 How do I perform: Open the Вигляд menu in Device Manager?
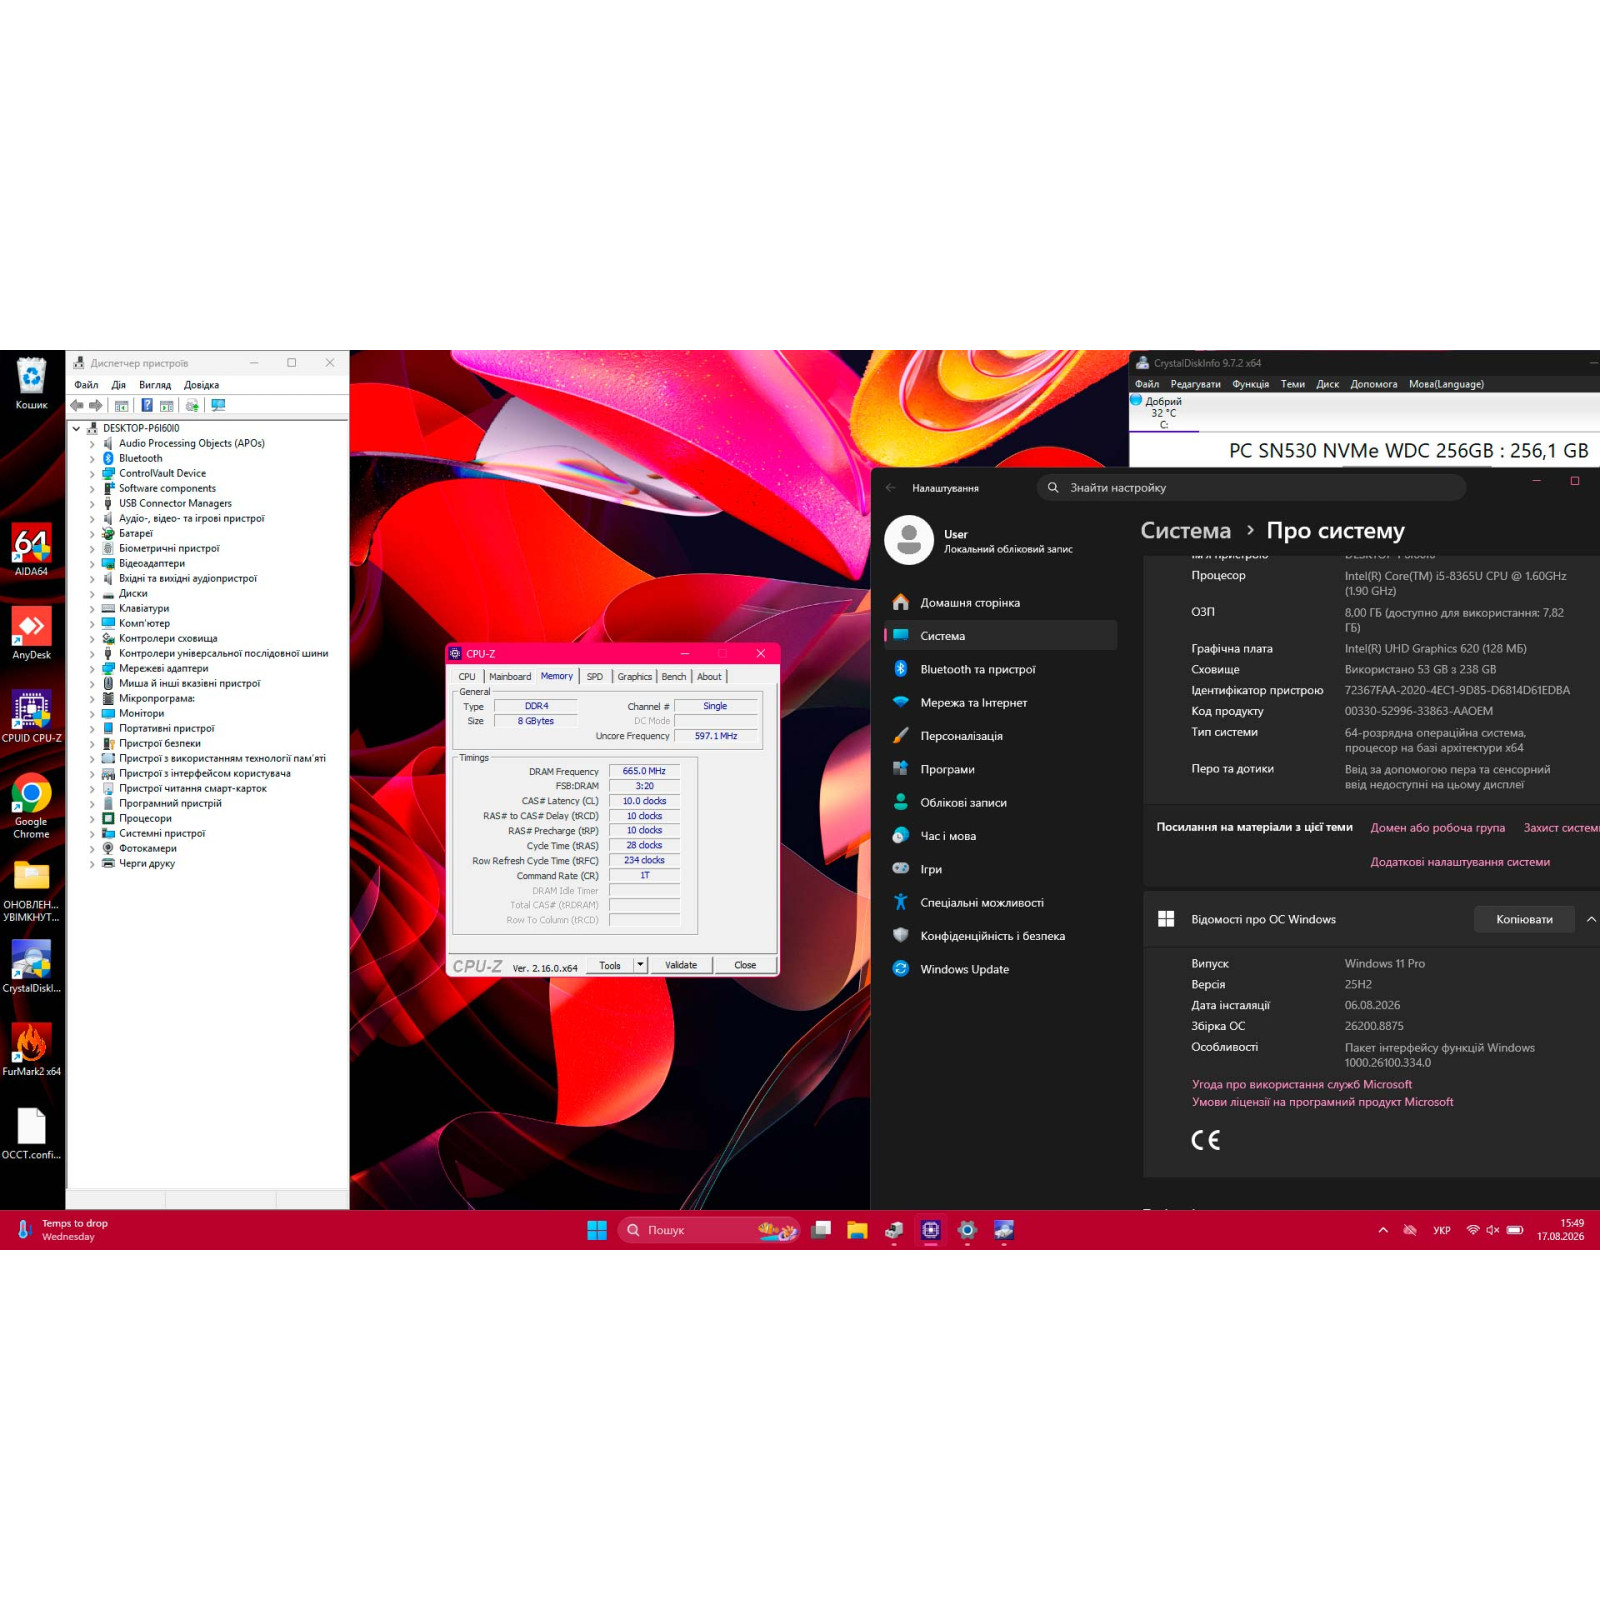click(x=155, y=385)
